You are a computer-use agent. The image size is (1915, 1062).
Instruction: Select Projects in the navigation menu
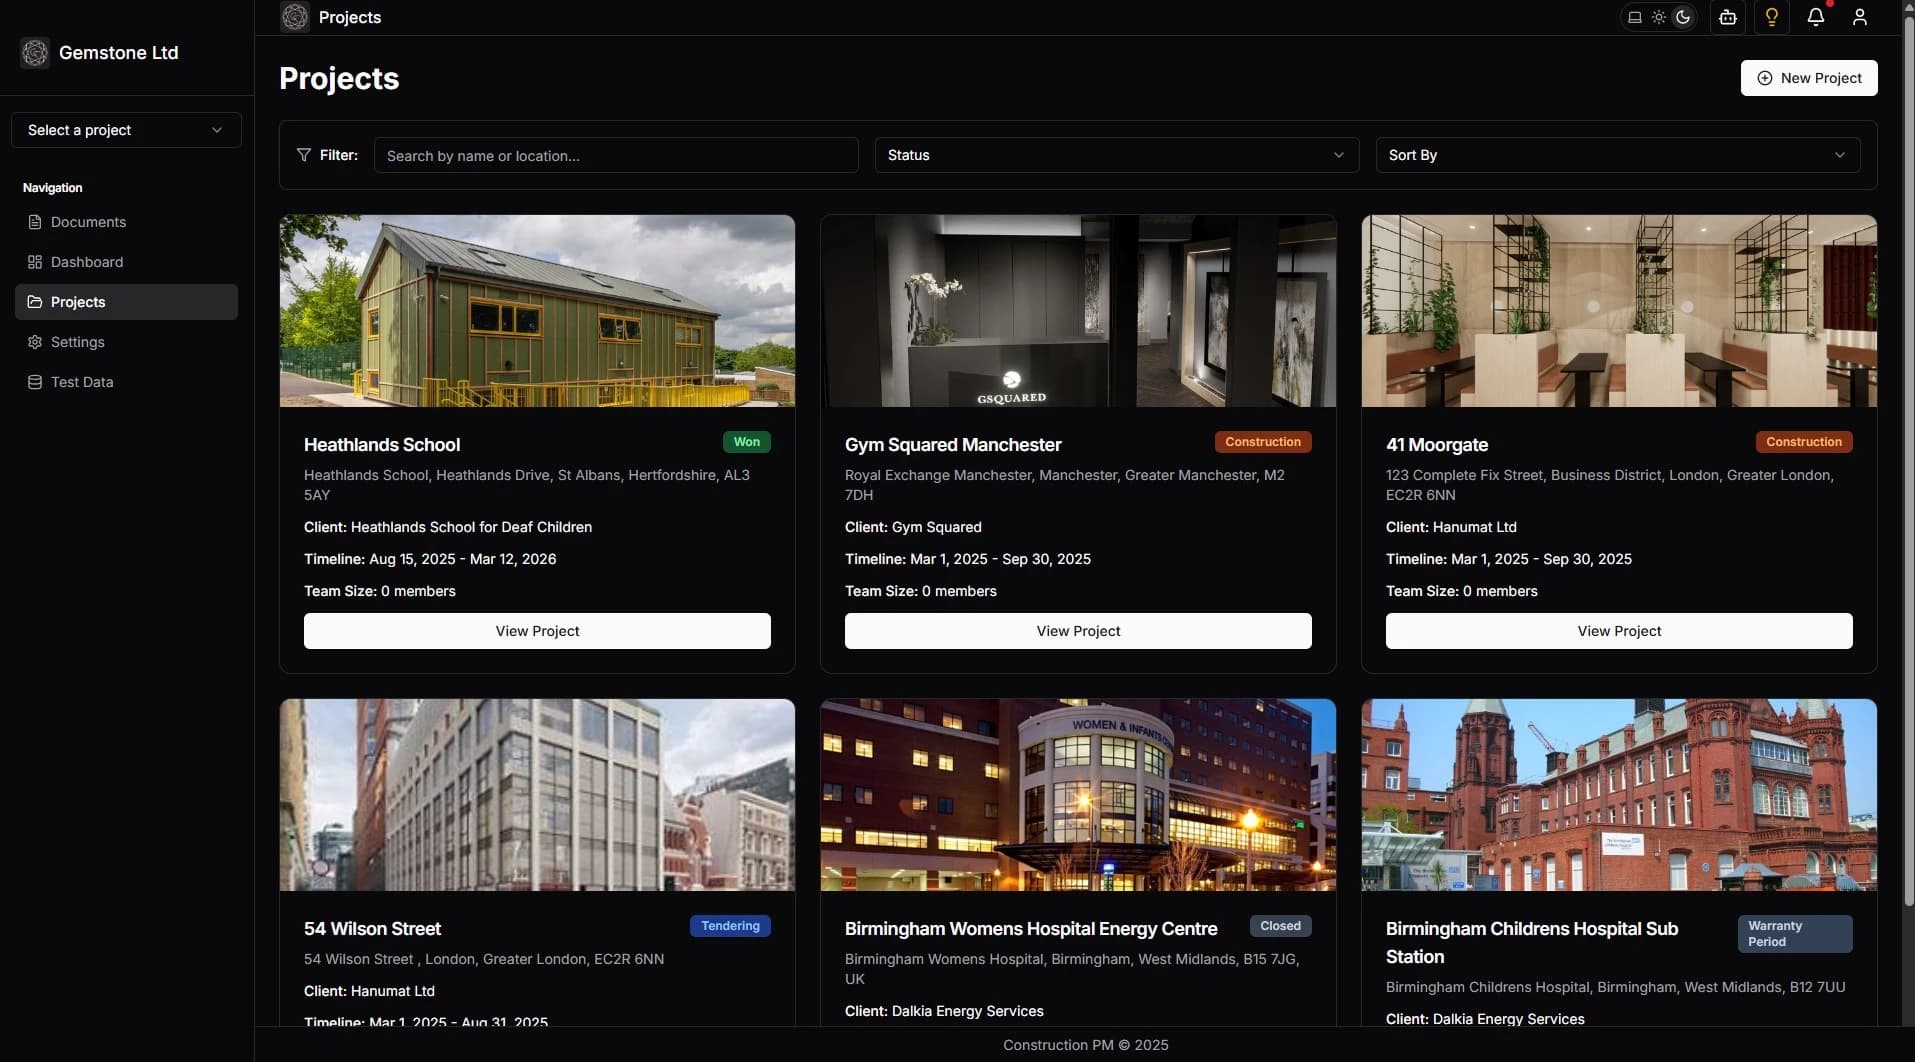coord(80,302)
